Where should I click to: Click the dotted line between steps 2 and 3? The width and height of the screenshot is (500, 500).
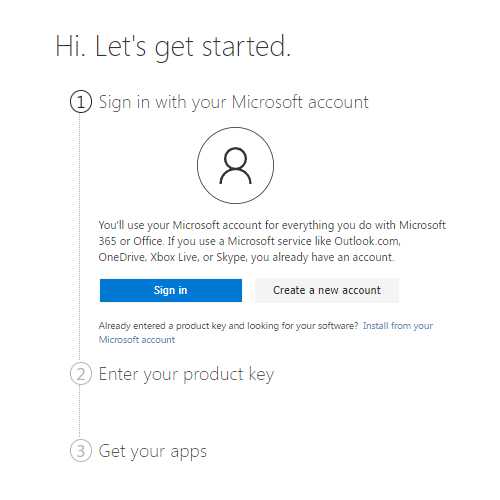pos(79,412)
